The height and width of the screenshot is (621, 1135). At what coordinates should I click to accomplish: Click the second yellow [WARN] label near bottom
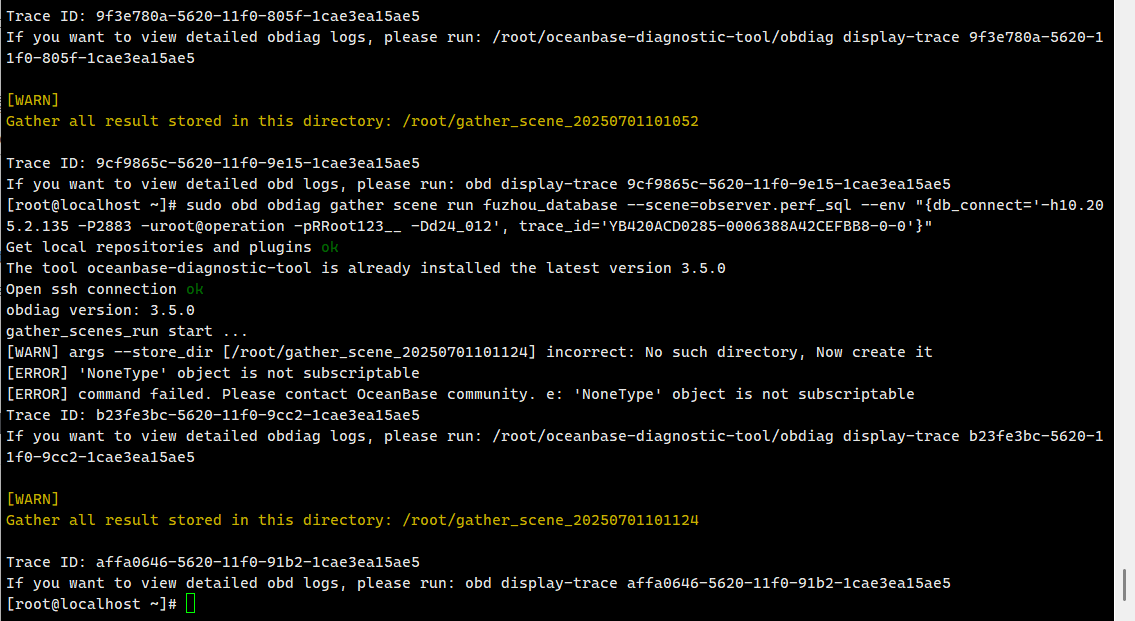pos(33,499)
